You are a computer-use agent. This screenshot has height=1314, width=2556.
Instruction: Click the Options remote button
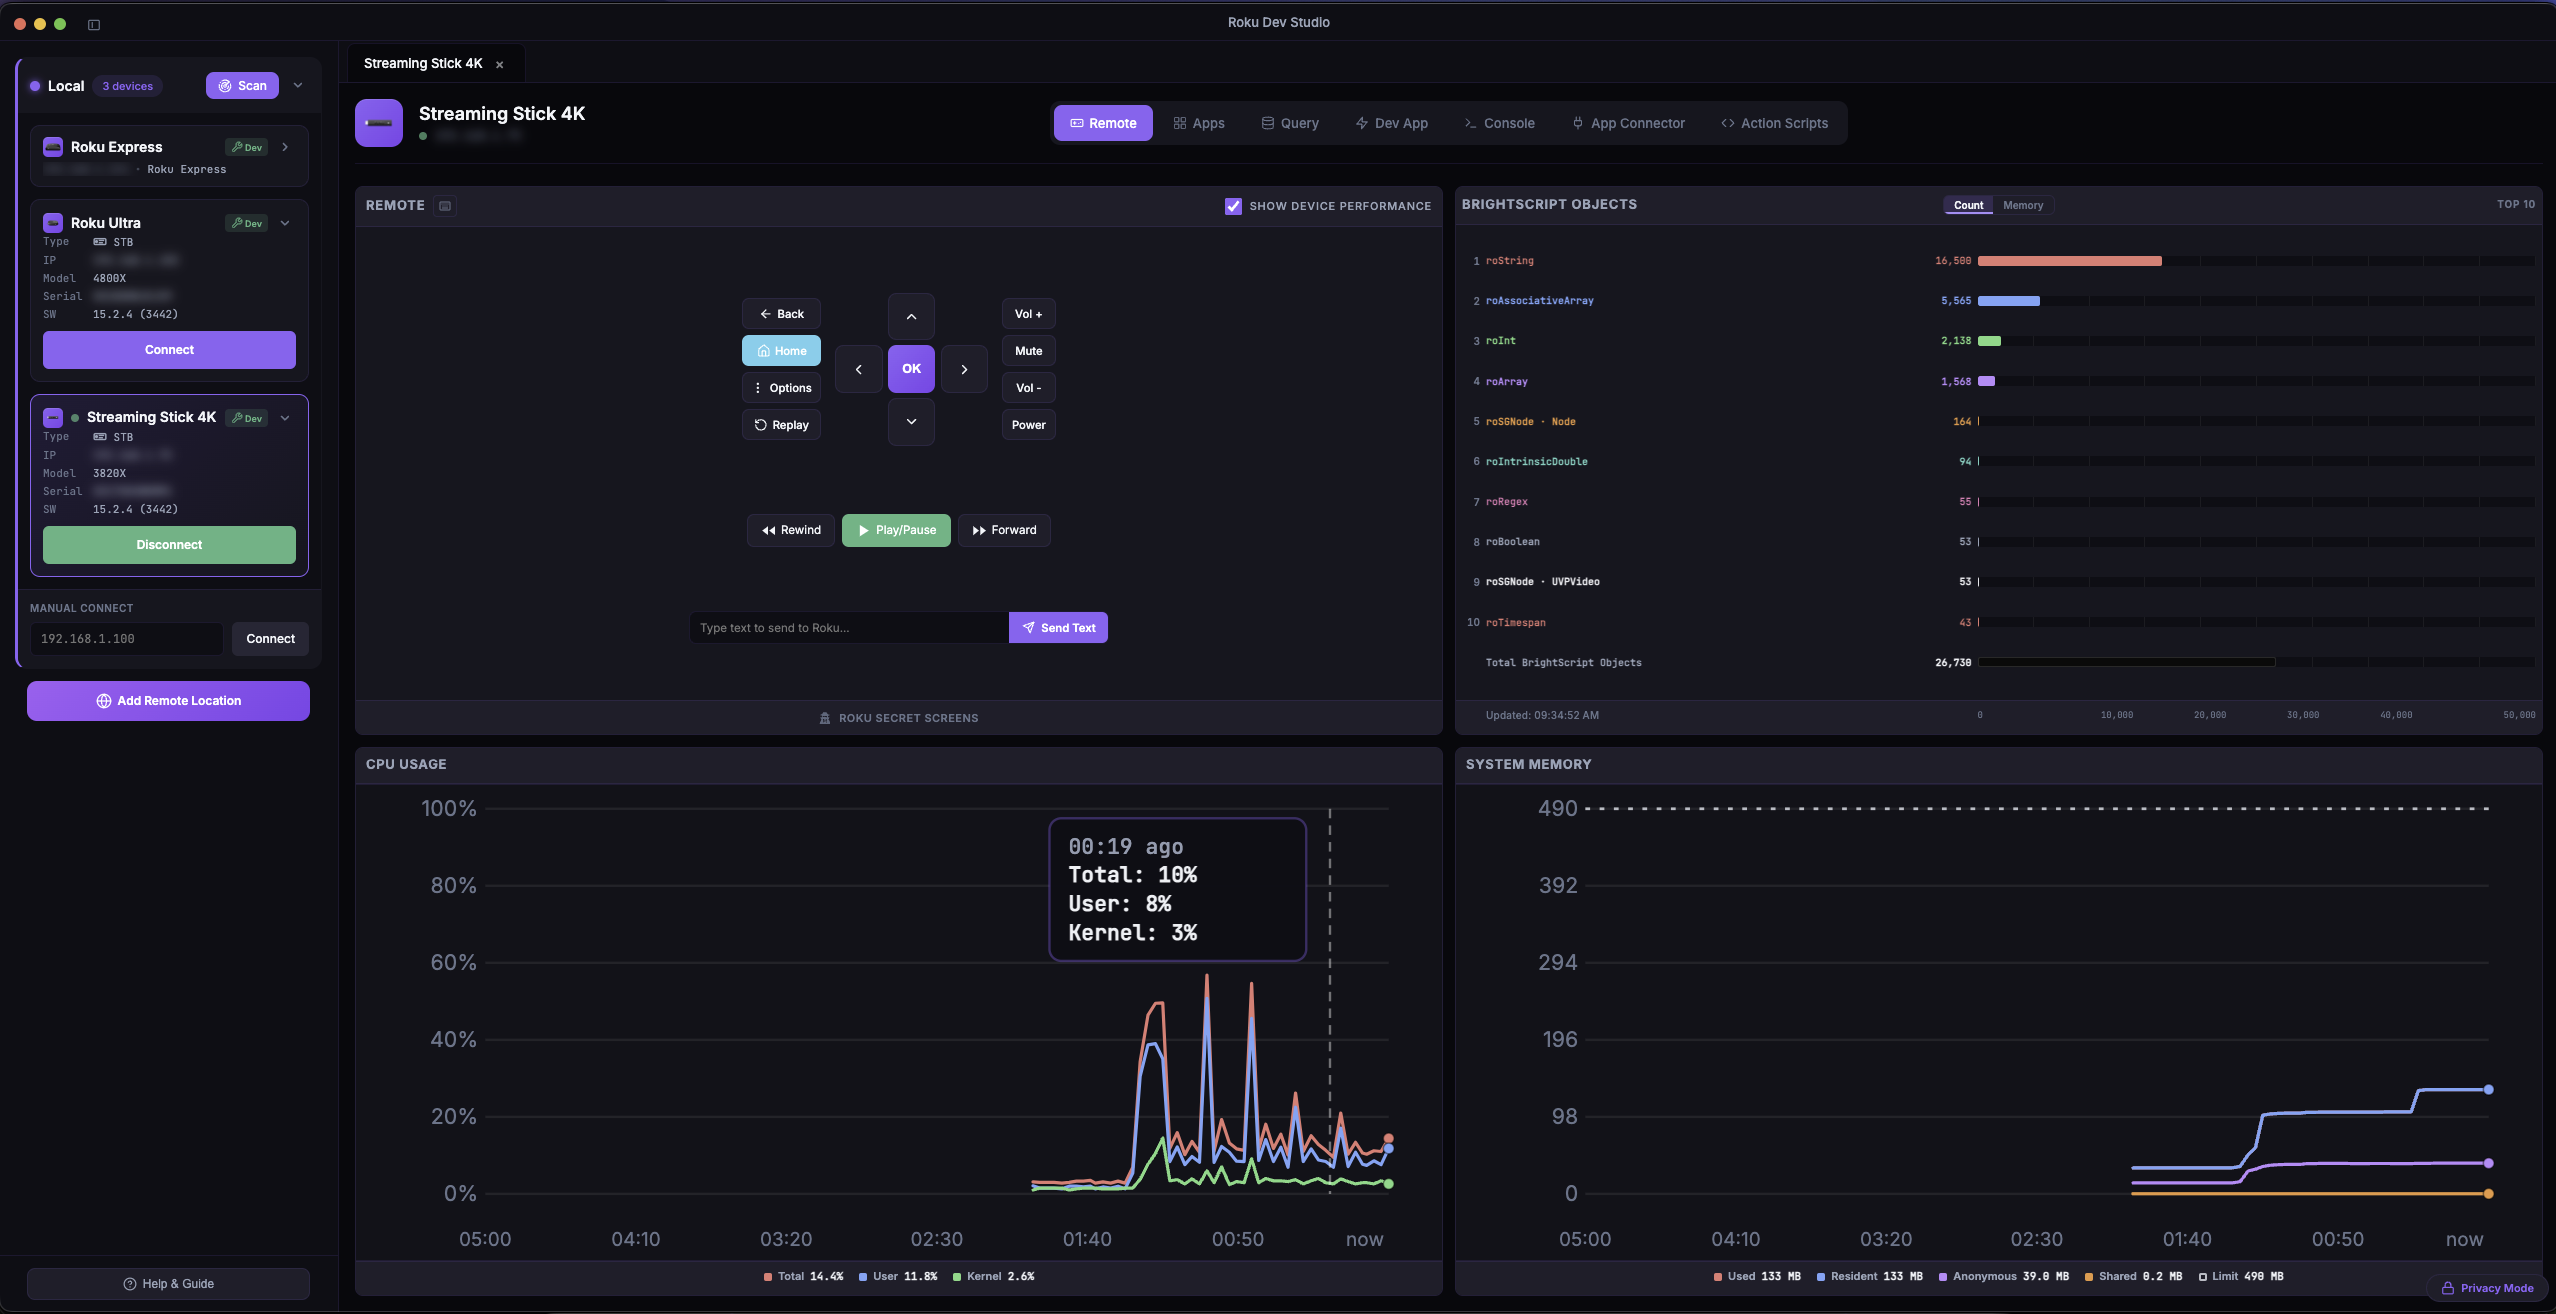coord(781,388)
